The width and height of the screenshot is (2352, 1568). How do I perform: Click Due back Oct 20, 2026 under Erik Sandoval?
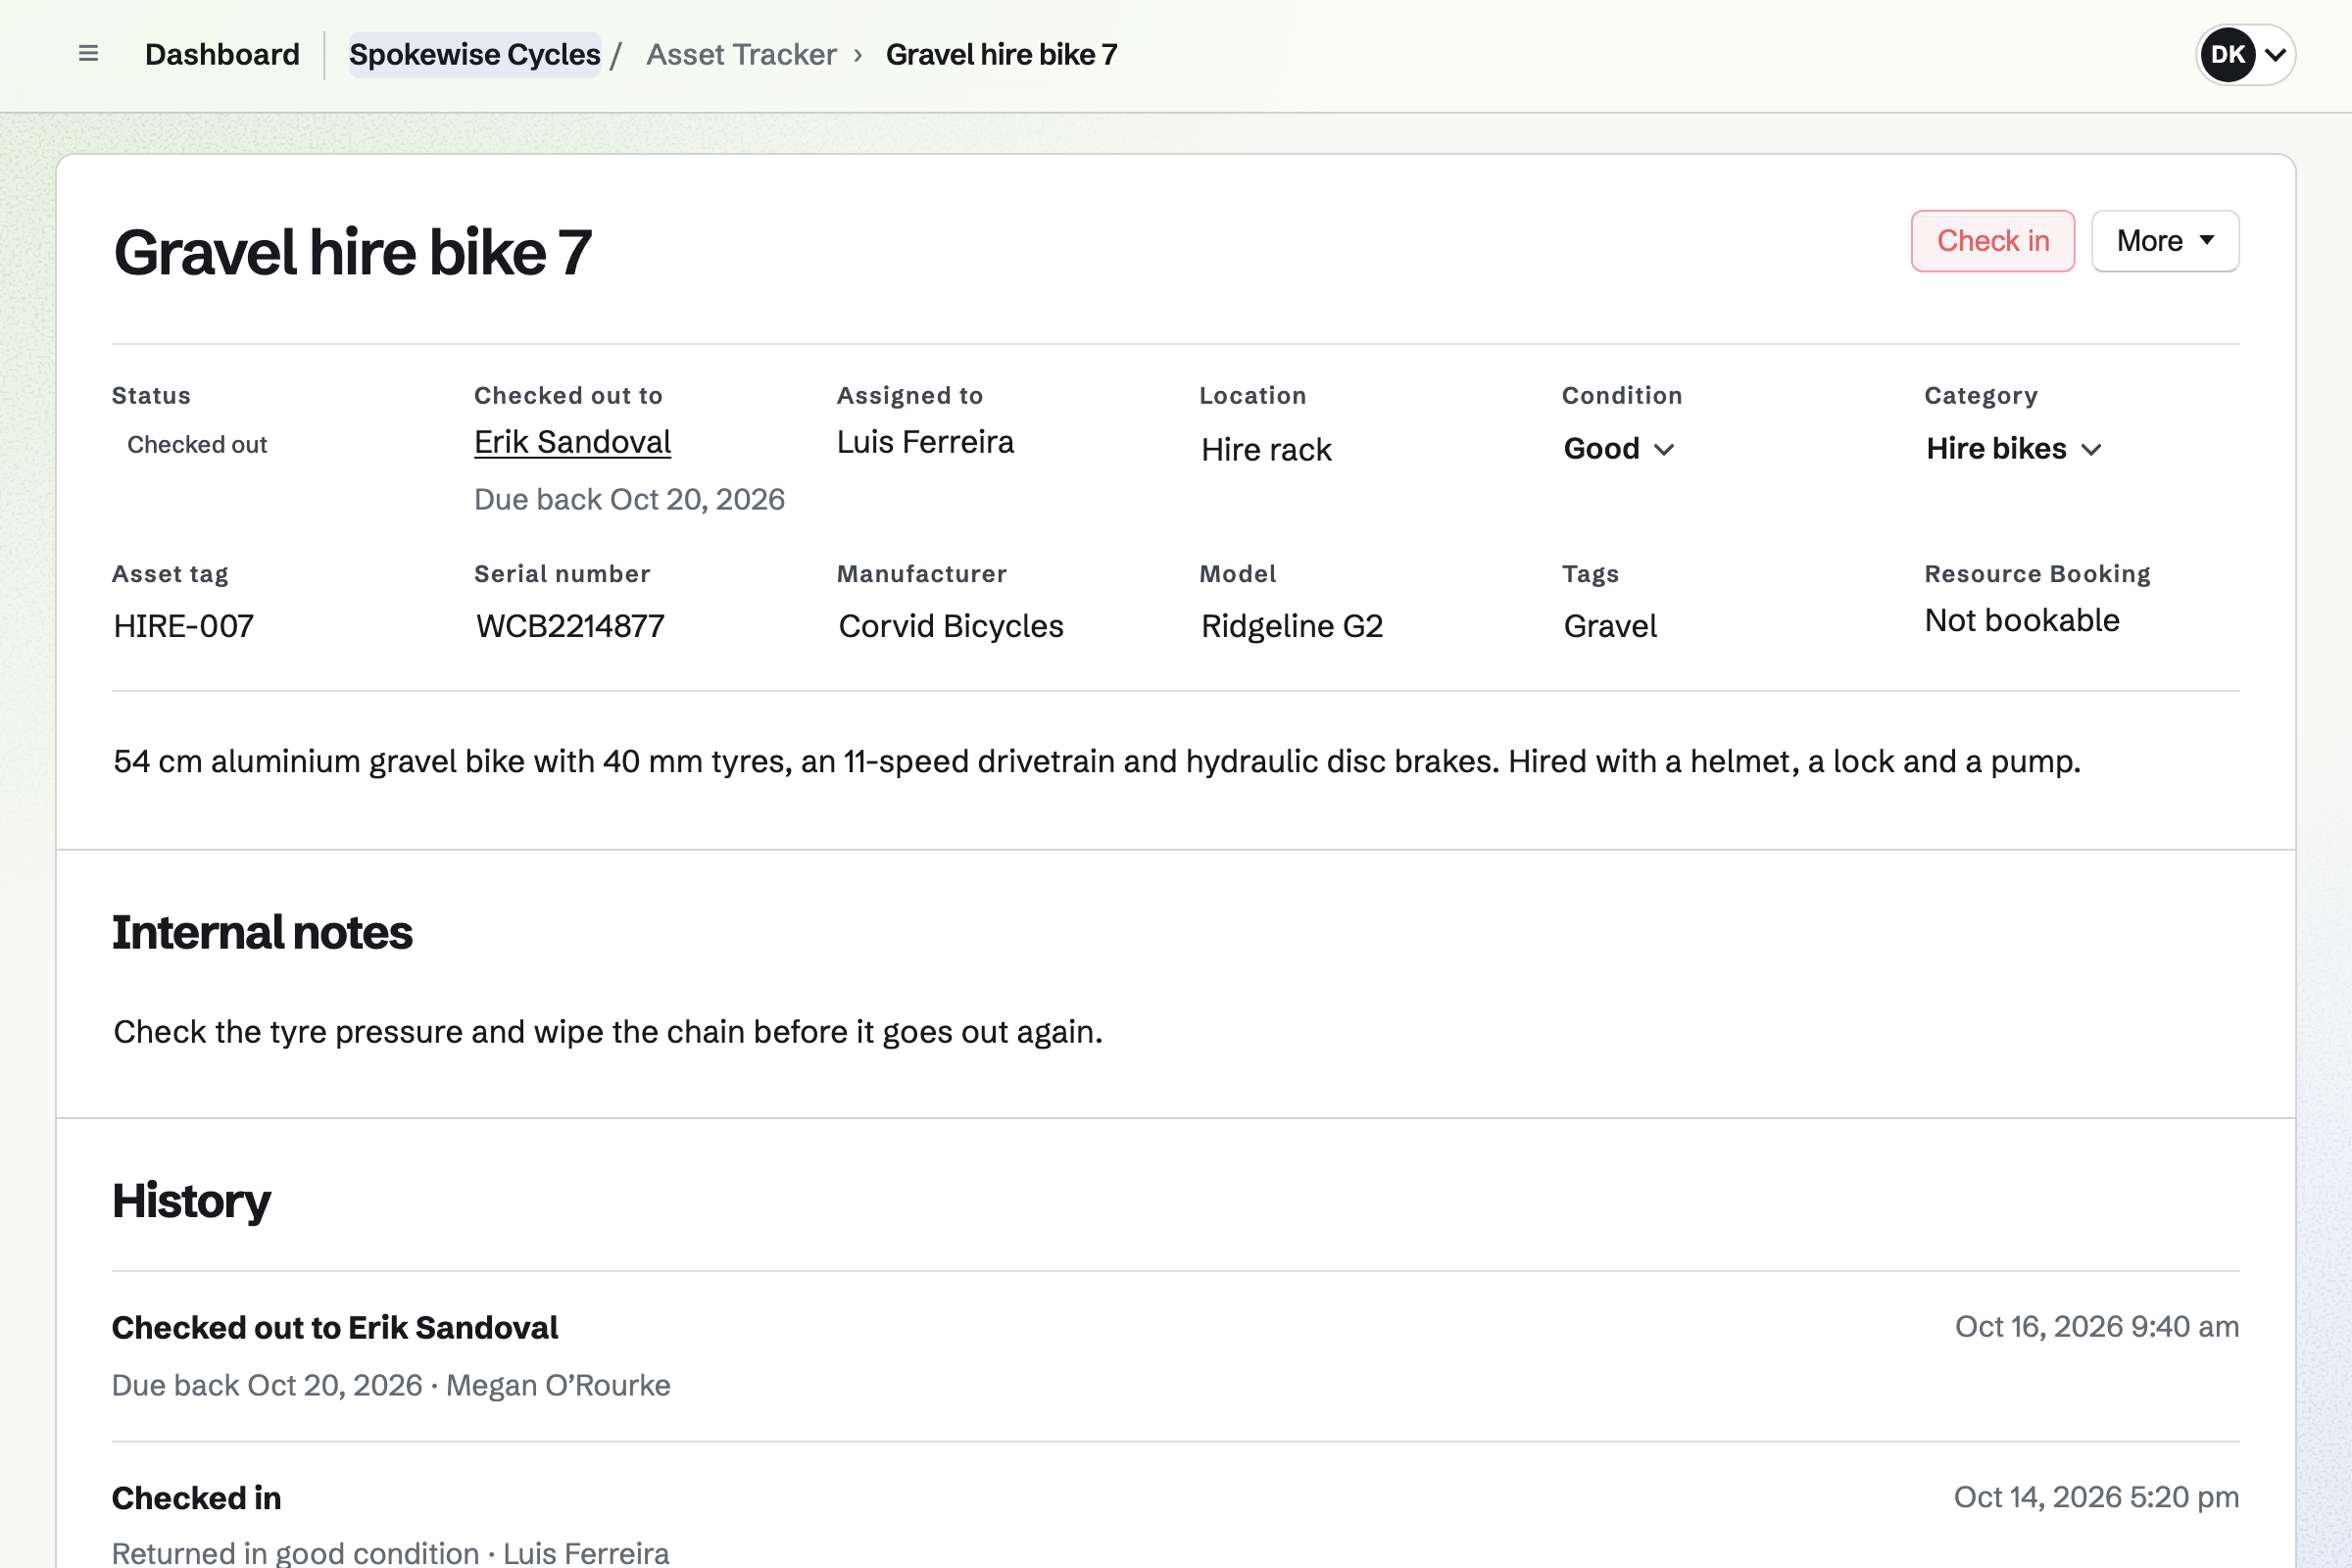point(629,500)
